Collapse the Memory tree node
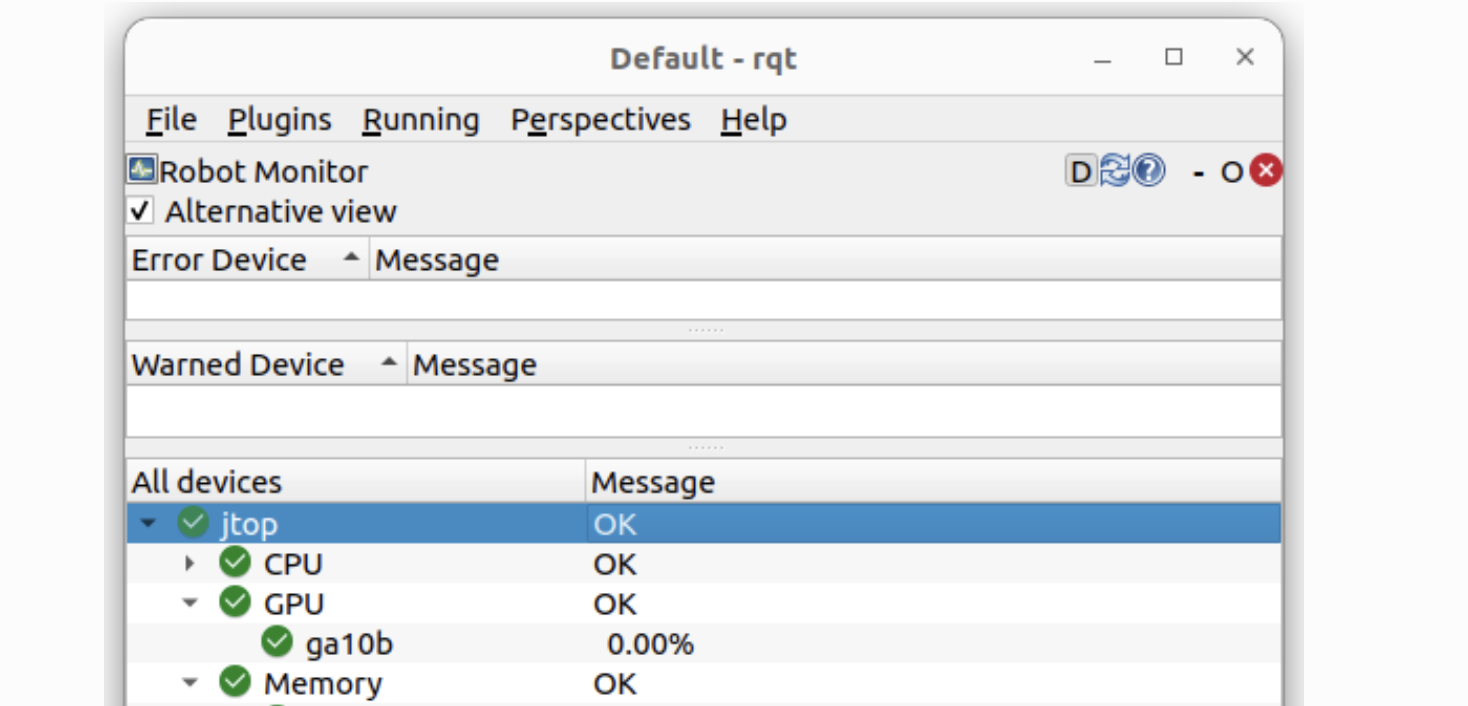 coord(190,684)
